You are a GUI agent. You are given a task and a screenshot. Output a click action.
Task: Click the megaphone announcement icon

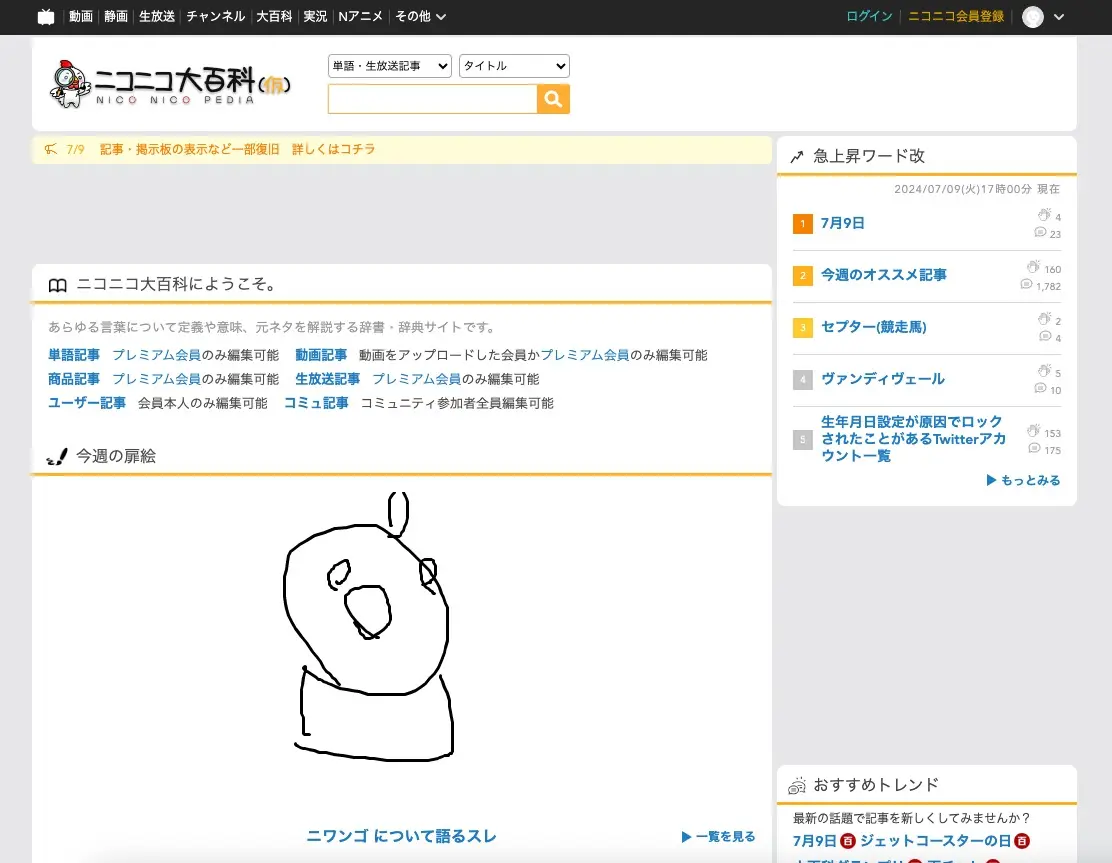click(51, 150)
